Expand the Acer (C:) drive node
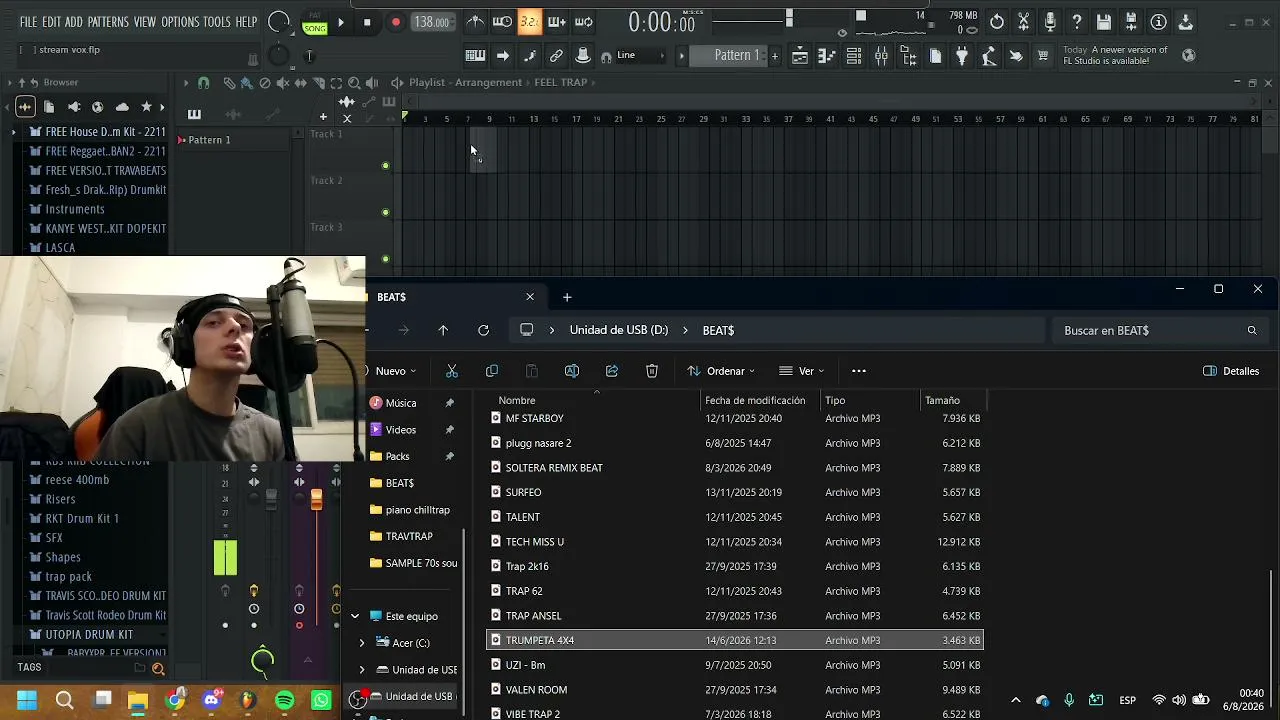Image resolution: width=1280 pixels, height=720 pixels. coord(362,643)
